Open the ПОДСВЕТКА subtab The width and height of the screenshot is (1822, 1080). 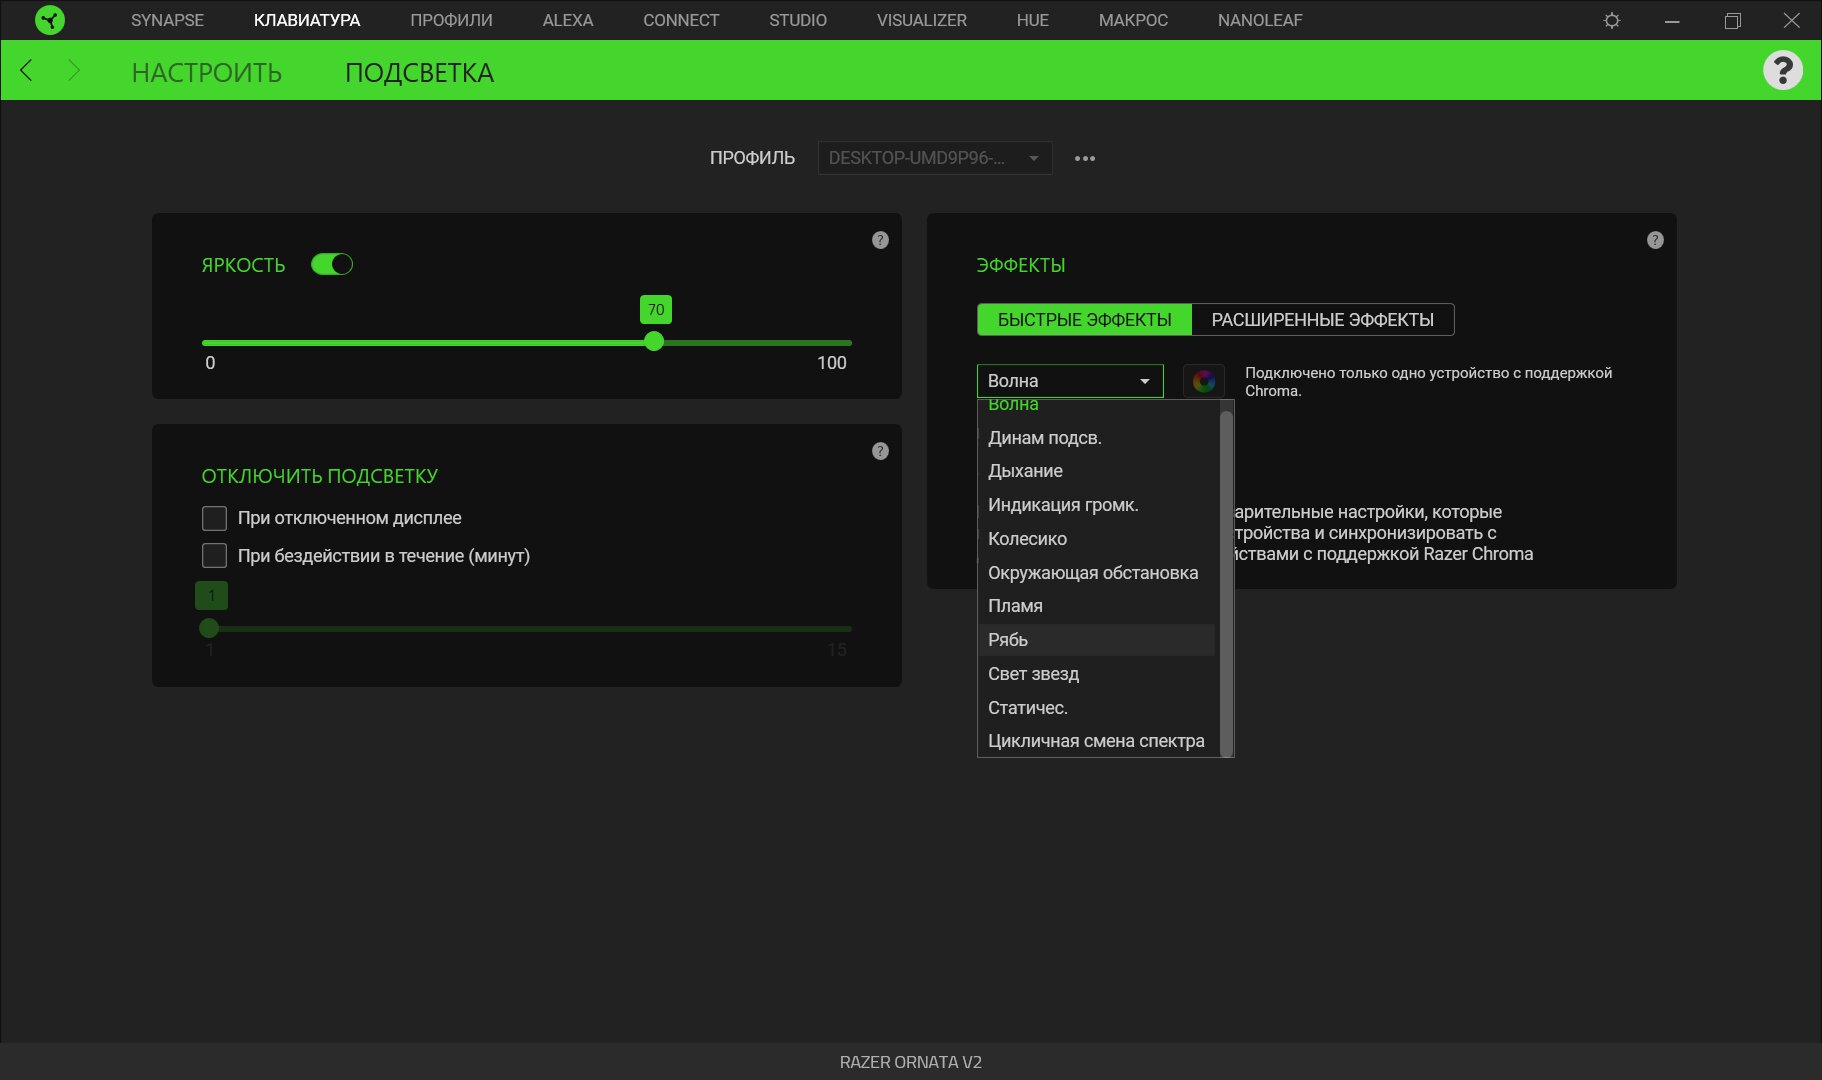point(419,72)
